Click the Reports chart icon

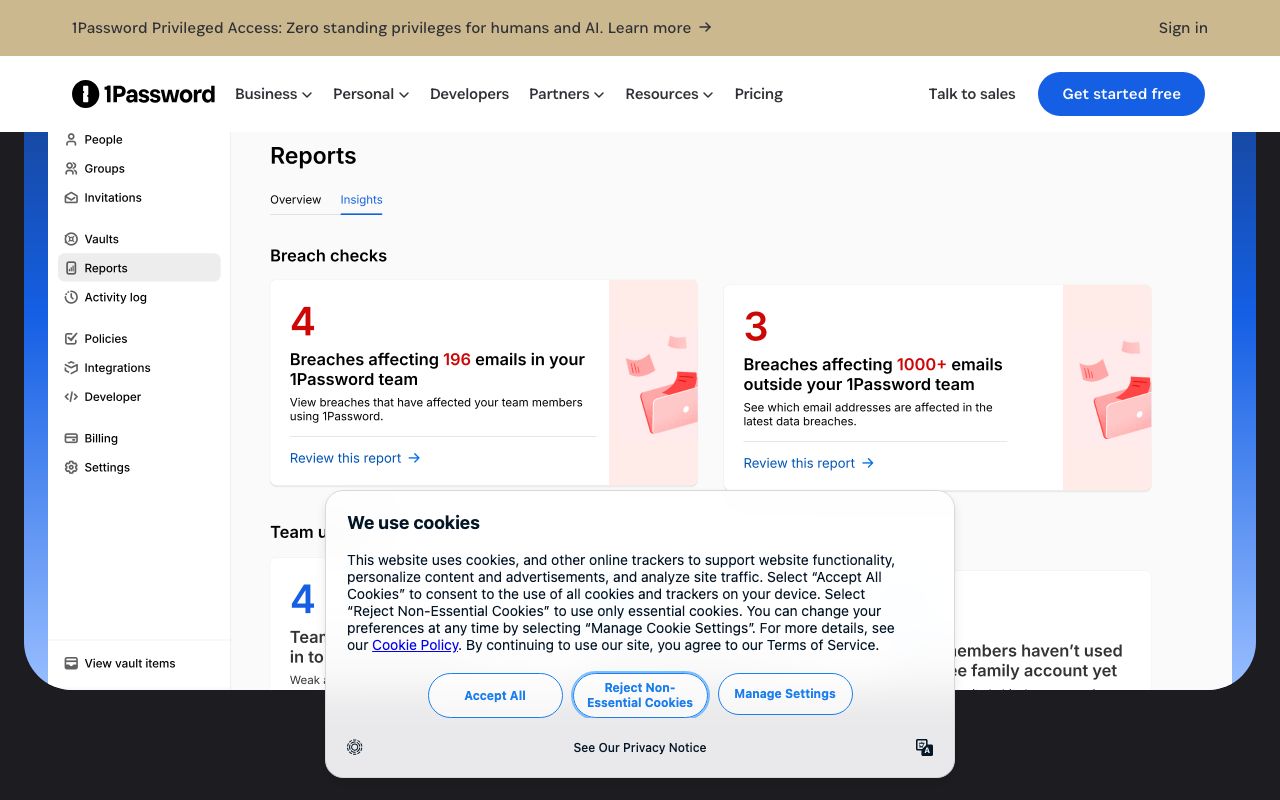coord(71,268)
